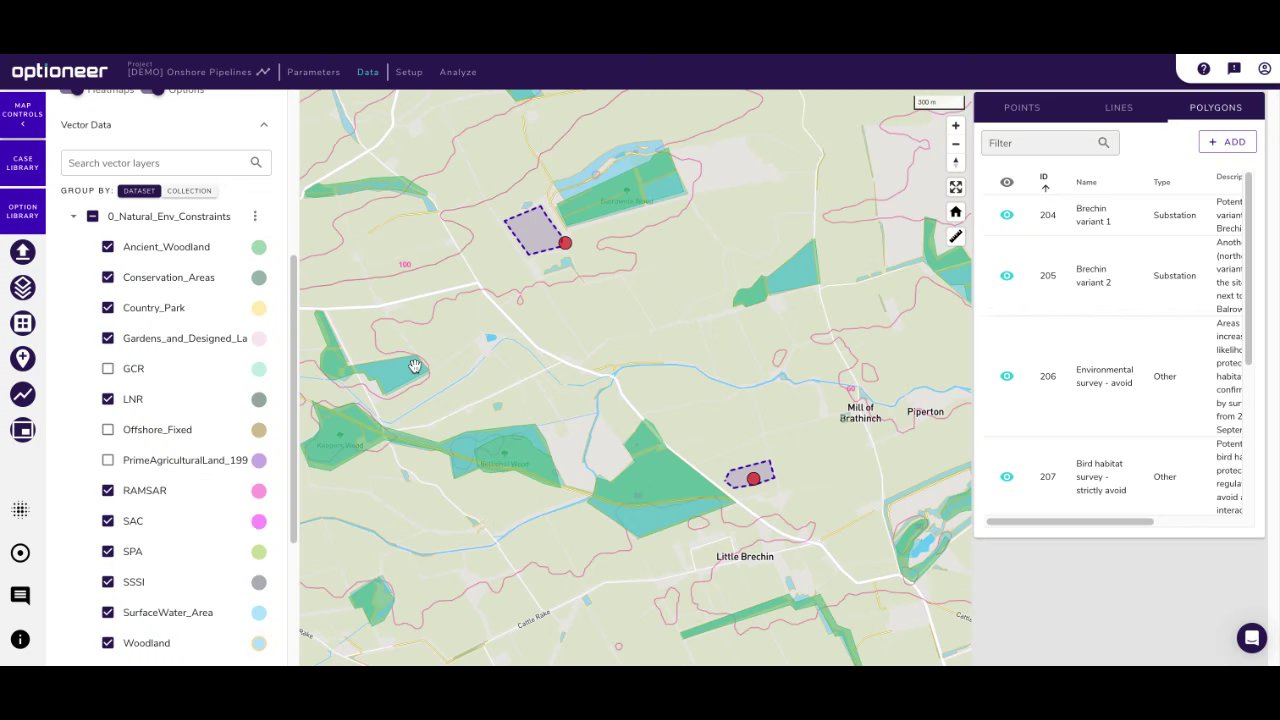Open the help question mark icon
This screenshot has height=720, width=1280.
point(1204,69)
